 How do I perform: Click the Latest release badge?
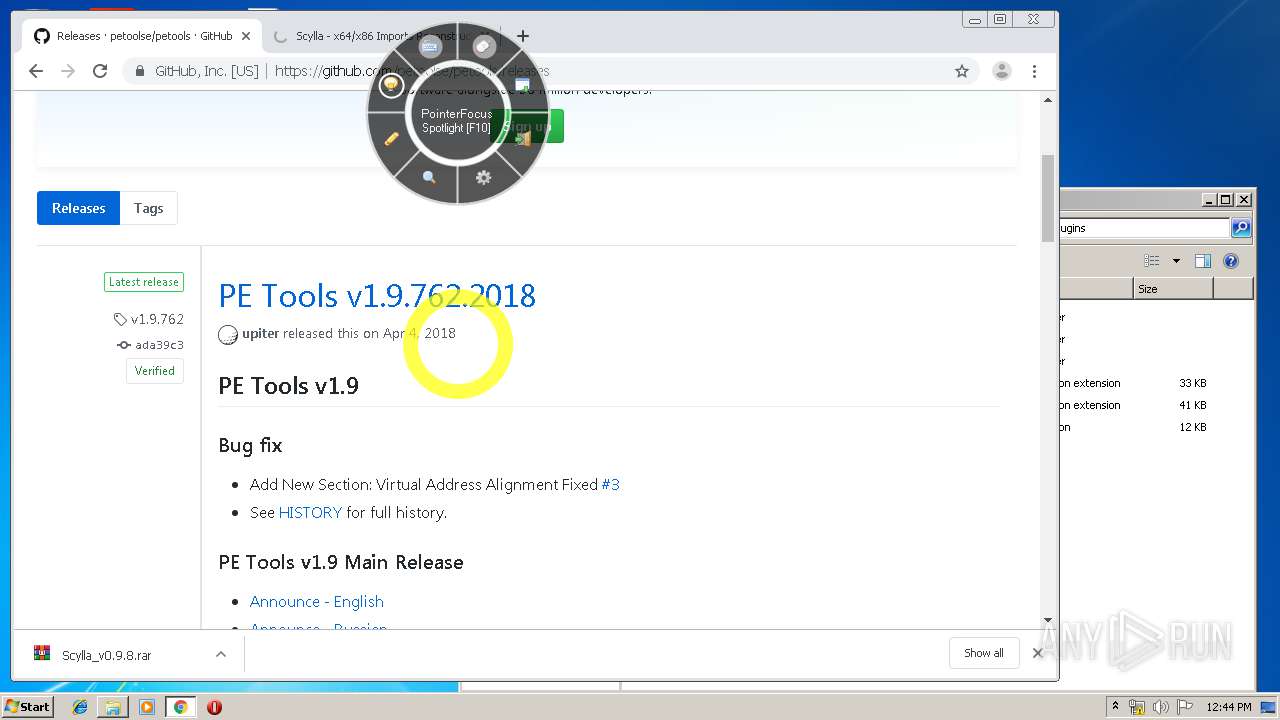click(x=143, y=282)
